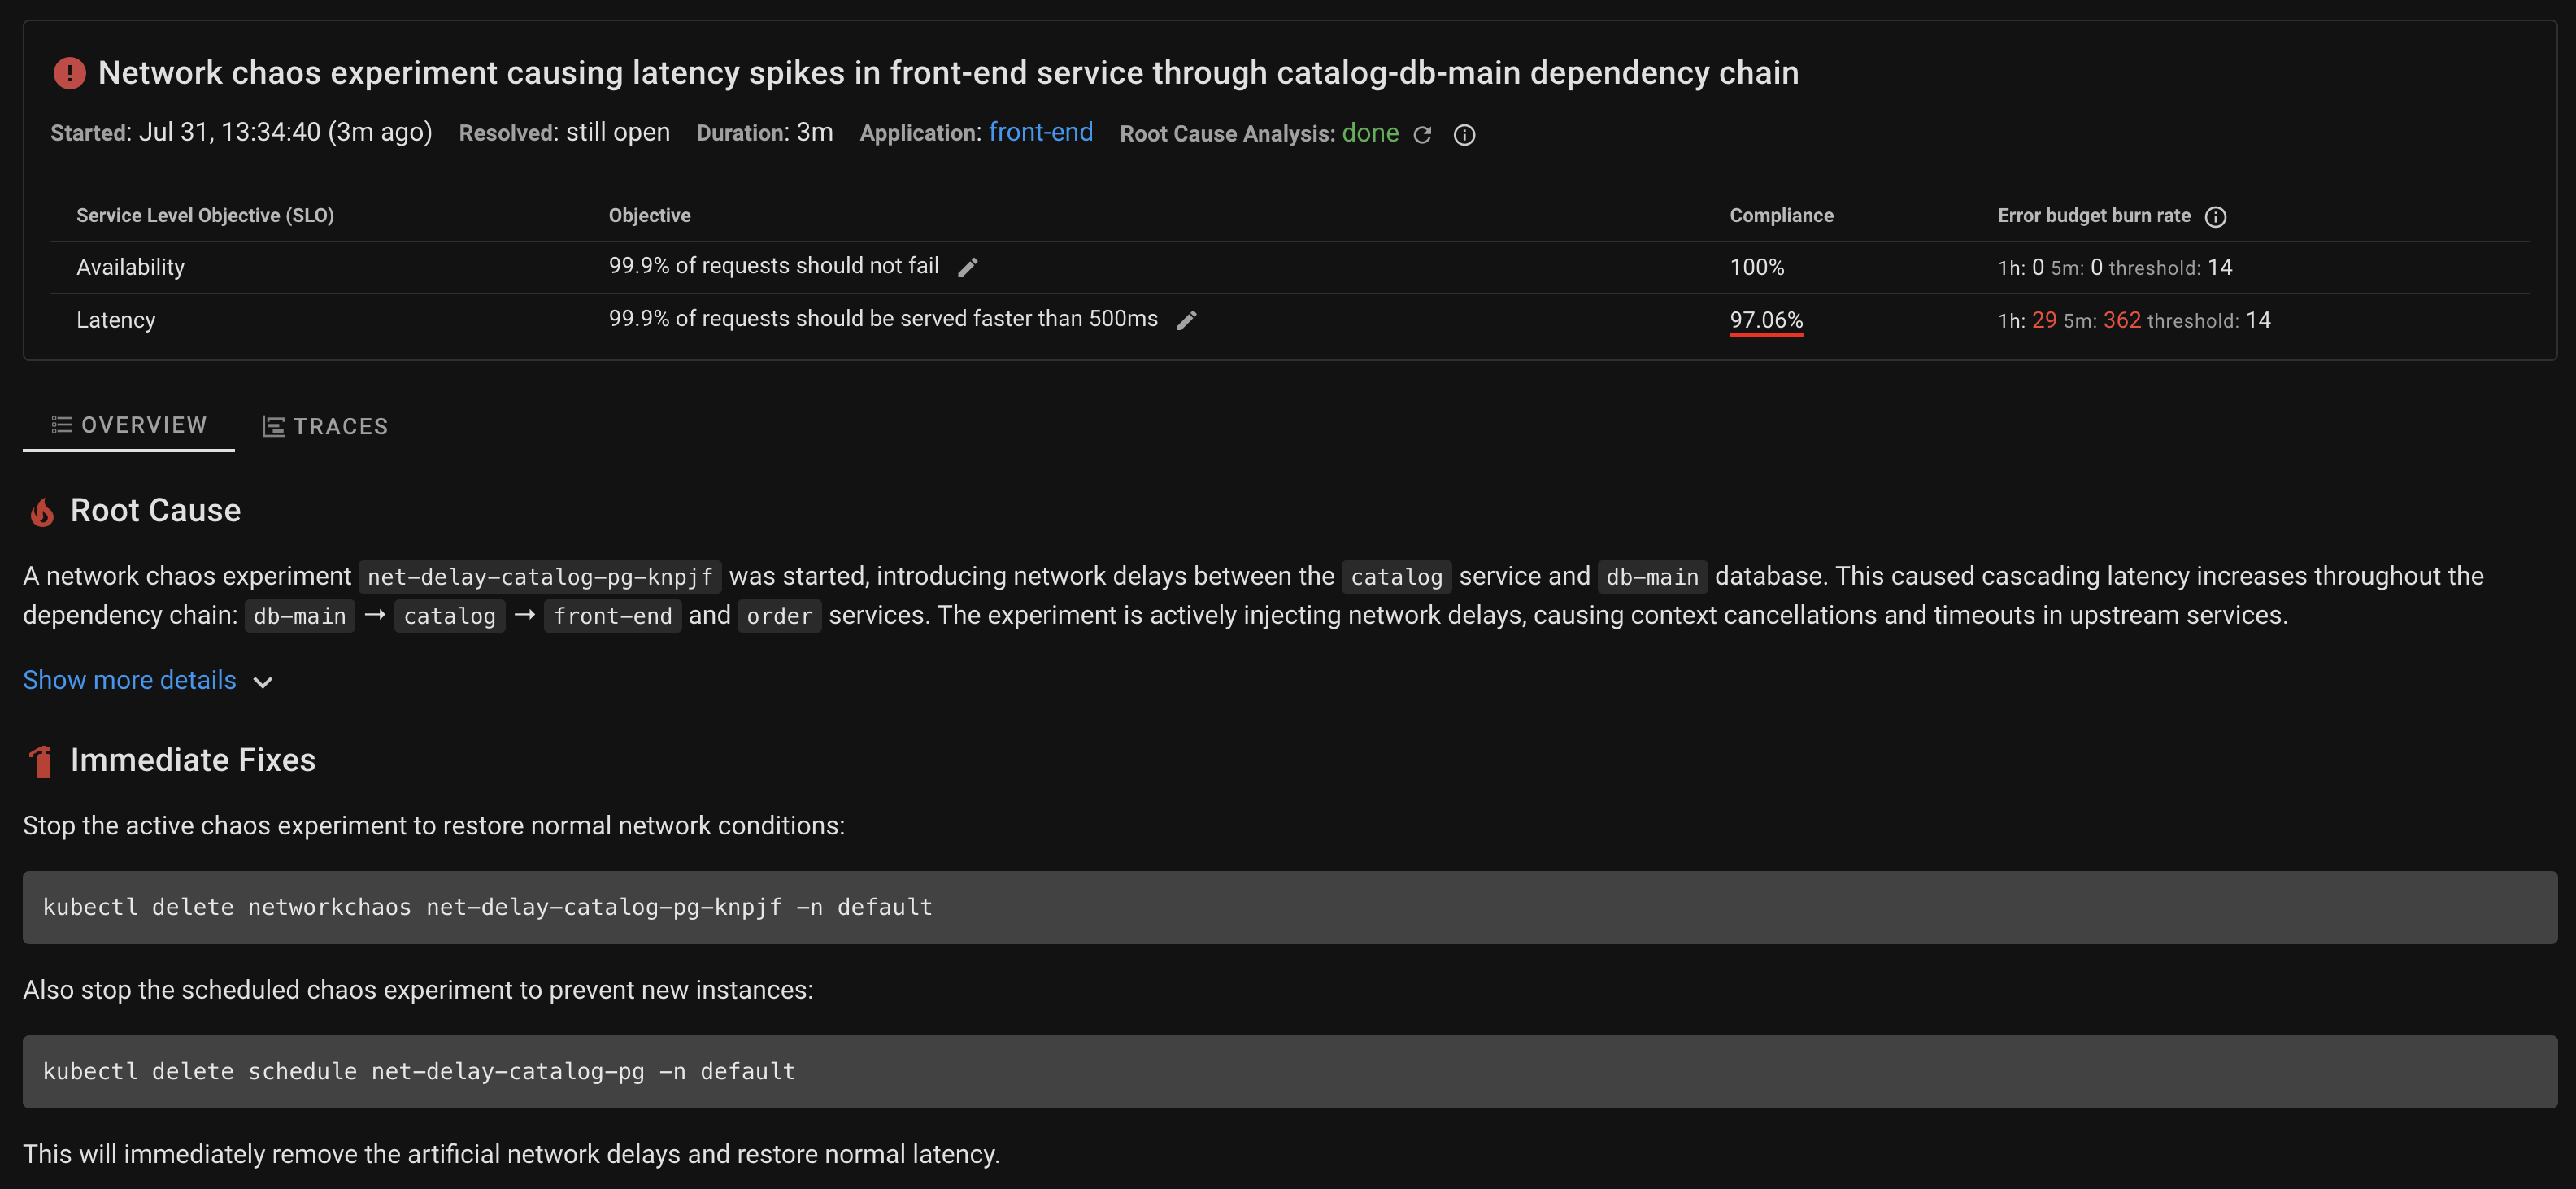
Task: Click the 5m burn rate value 362
Action: pyautogui.click(x=2121, y=320)
